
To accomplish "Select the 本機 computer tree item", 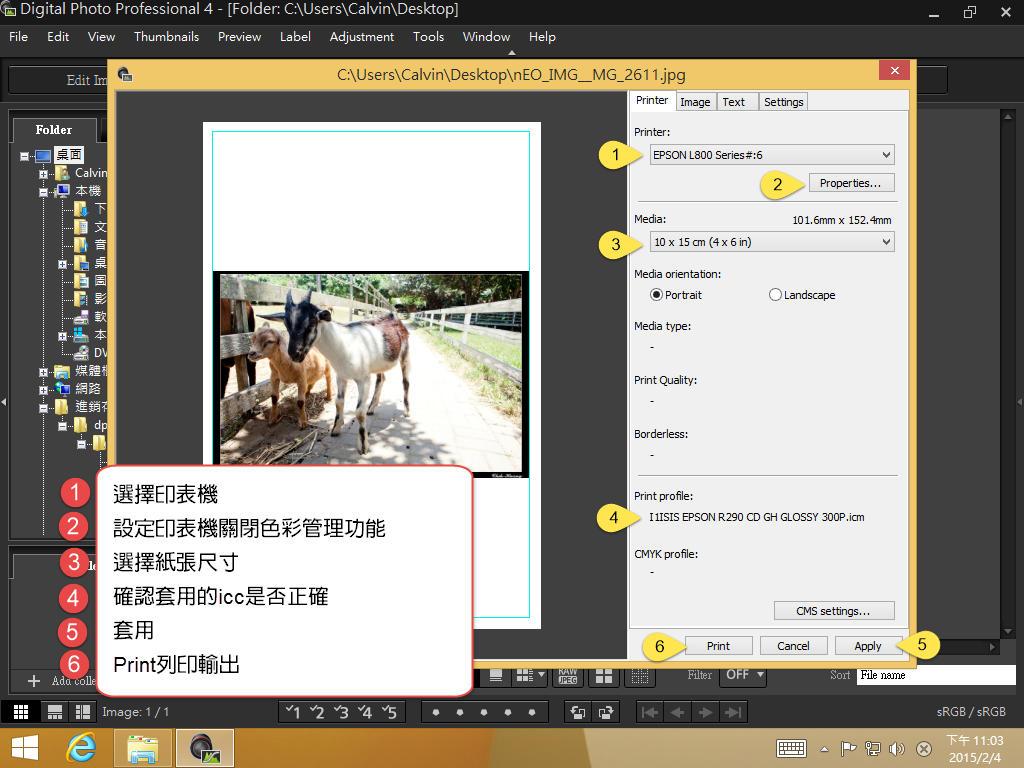I will (88, 191).
